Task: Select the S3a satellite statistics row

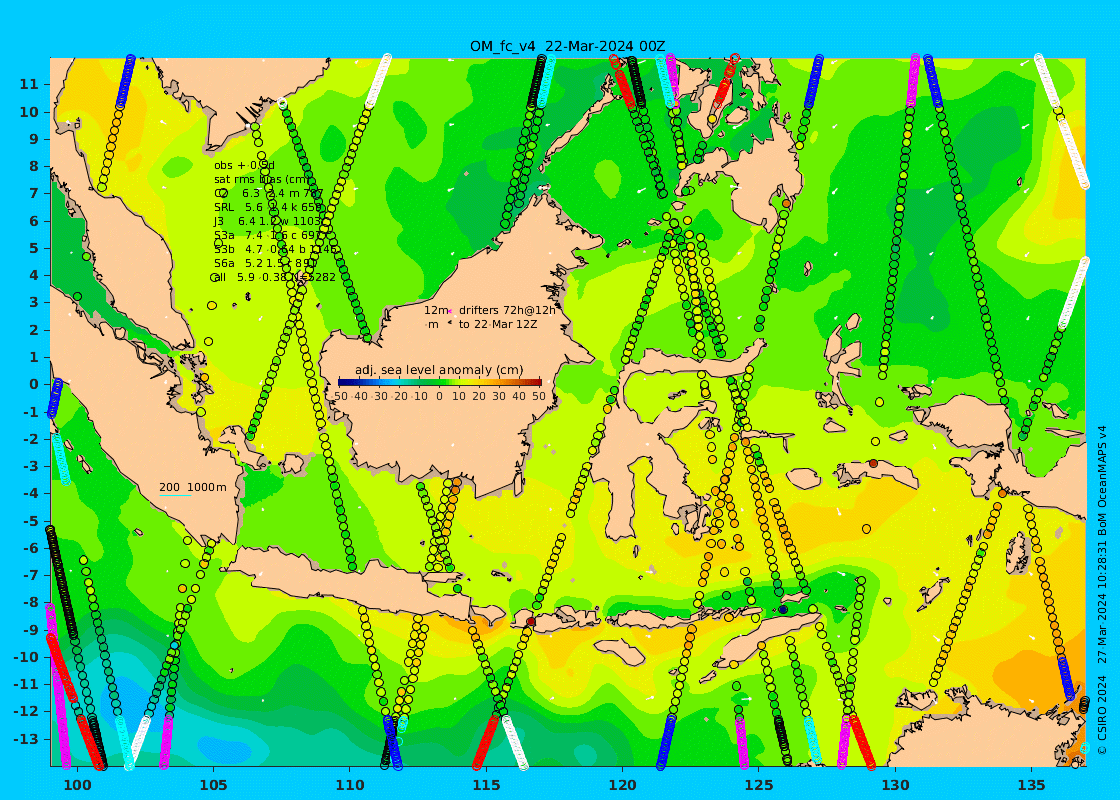Action: click(x=270, y=235)
